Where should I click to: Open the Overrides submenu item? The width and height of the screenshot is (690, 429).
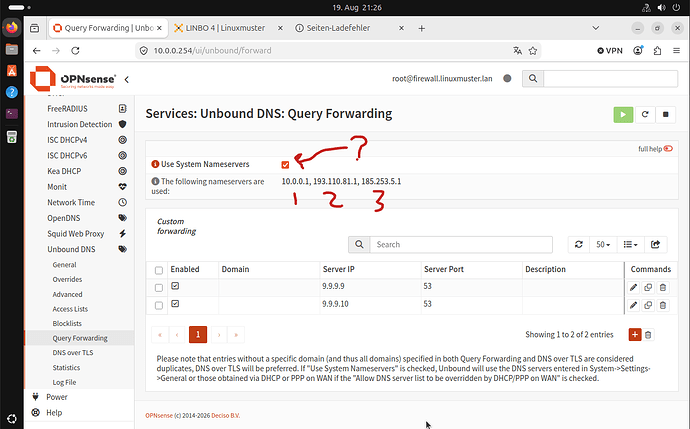[x=67, y=279]
